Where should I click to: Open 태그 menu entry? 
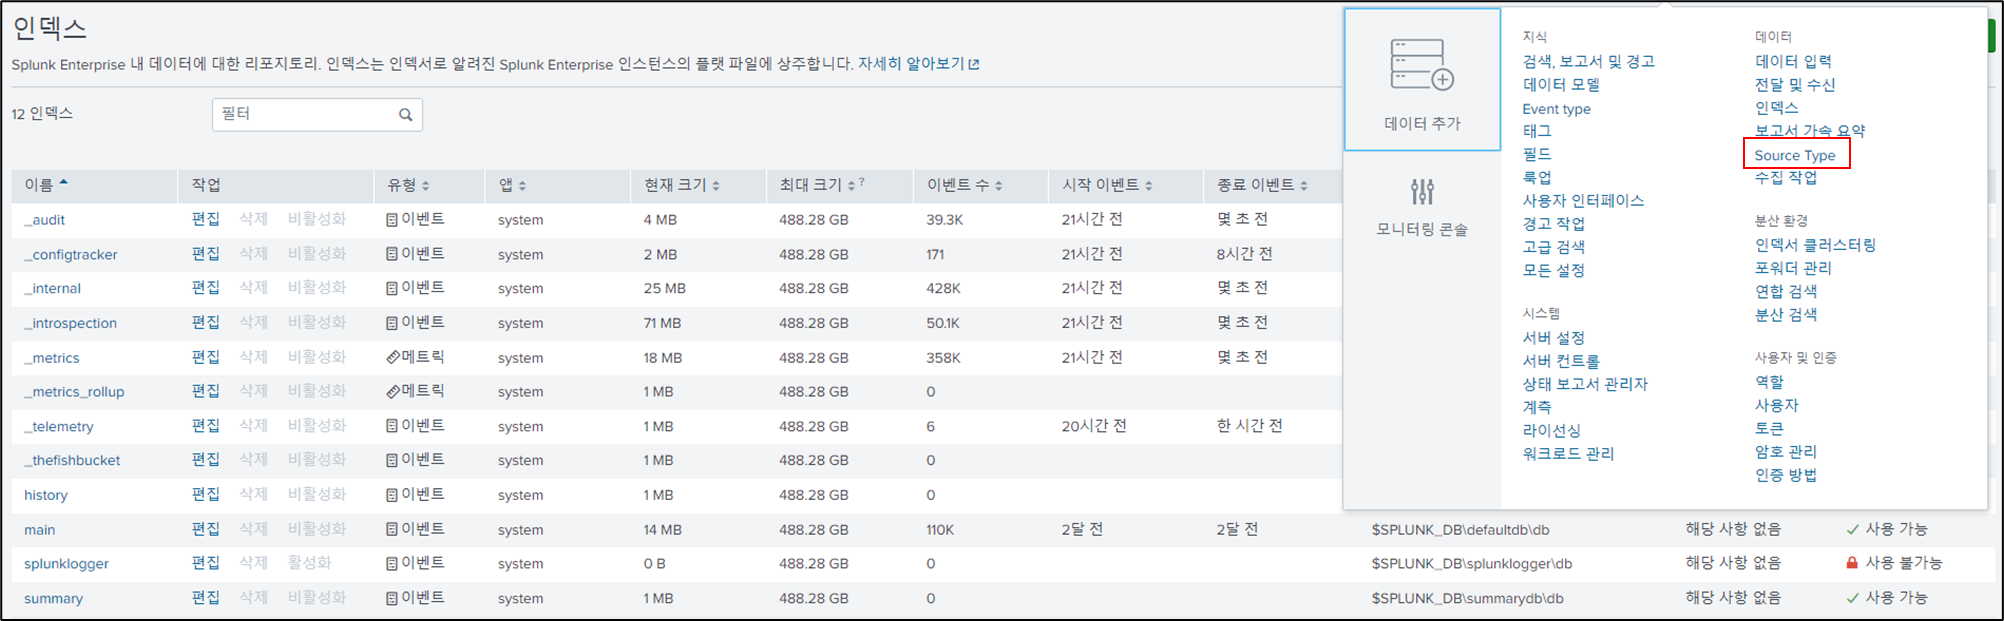point(1537,131)
